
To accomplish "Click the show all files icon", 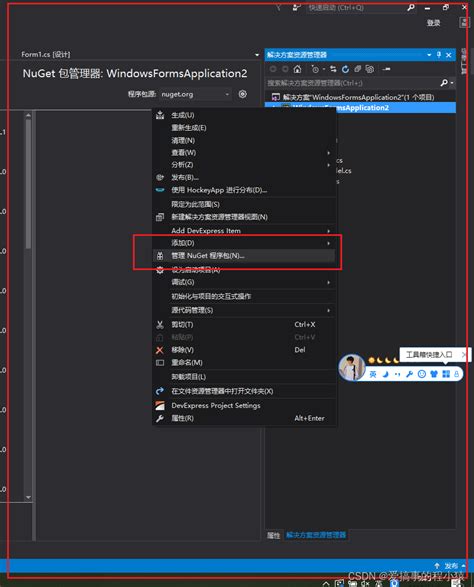I will click(x=370, y=69).
